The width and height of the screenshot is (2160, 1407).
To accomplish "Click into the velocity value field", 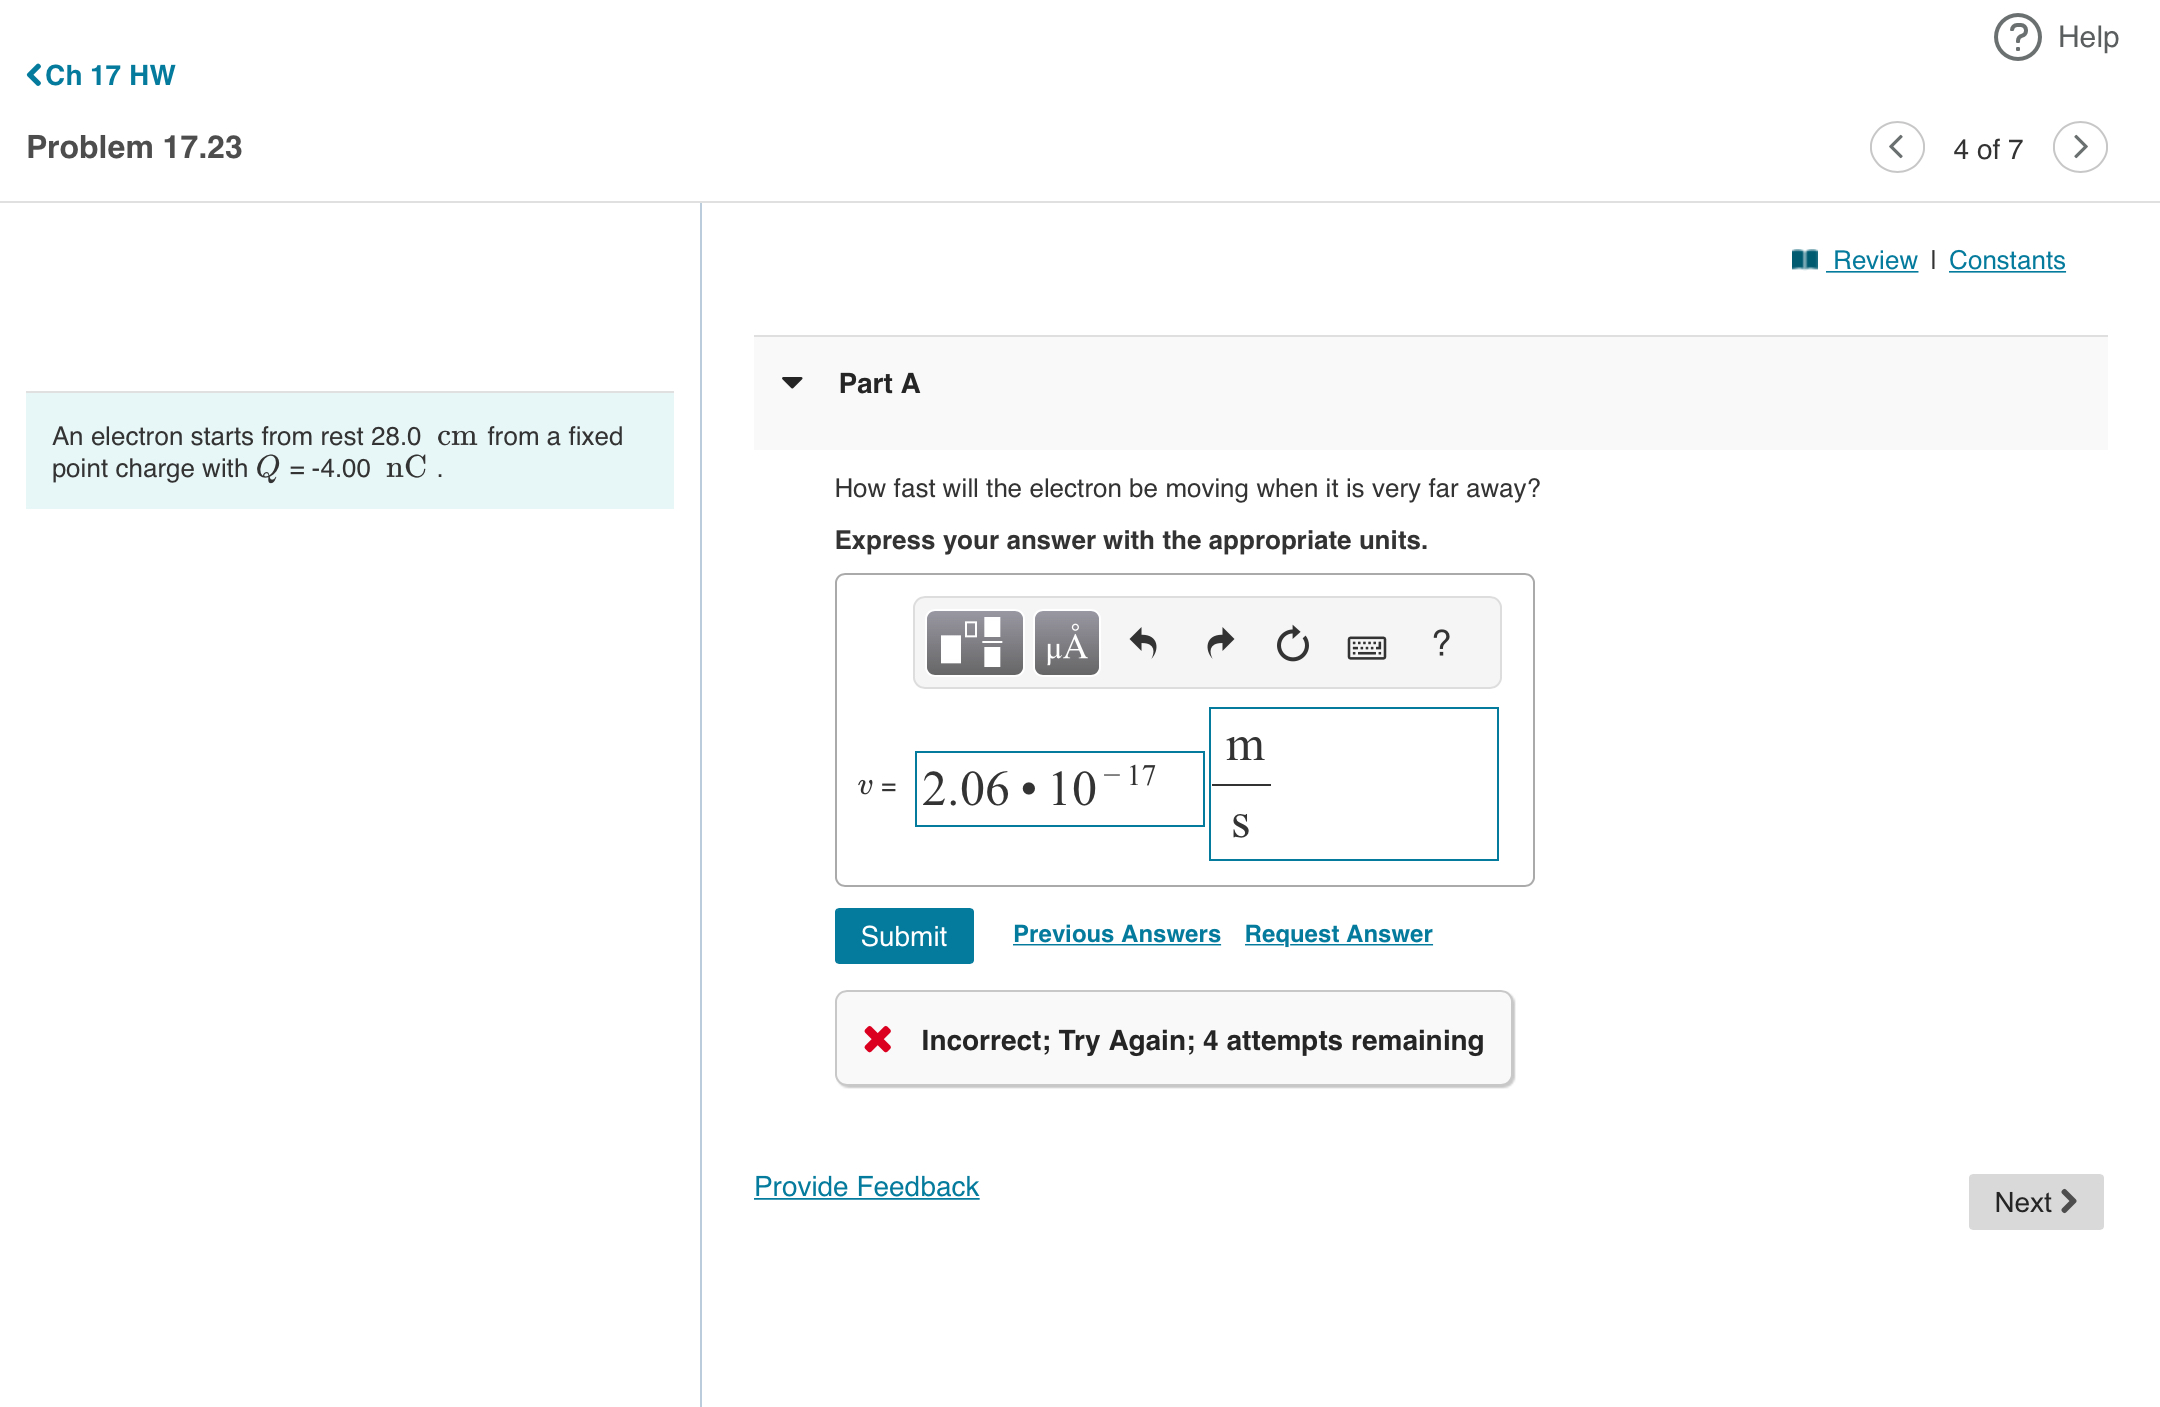I will point(1058,789).
